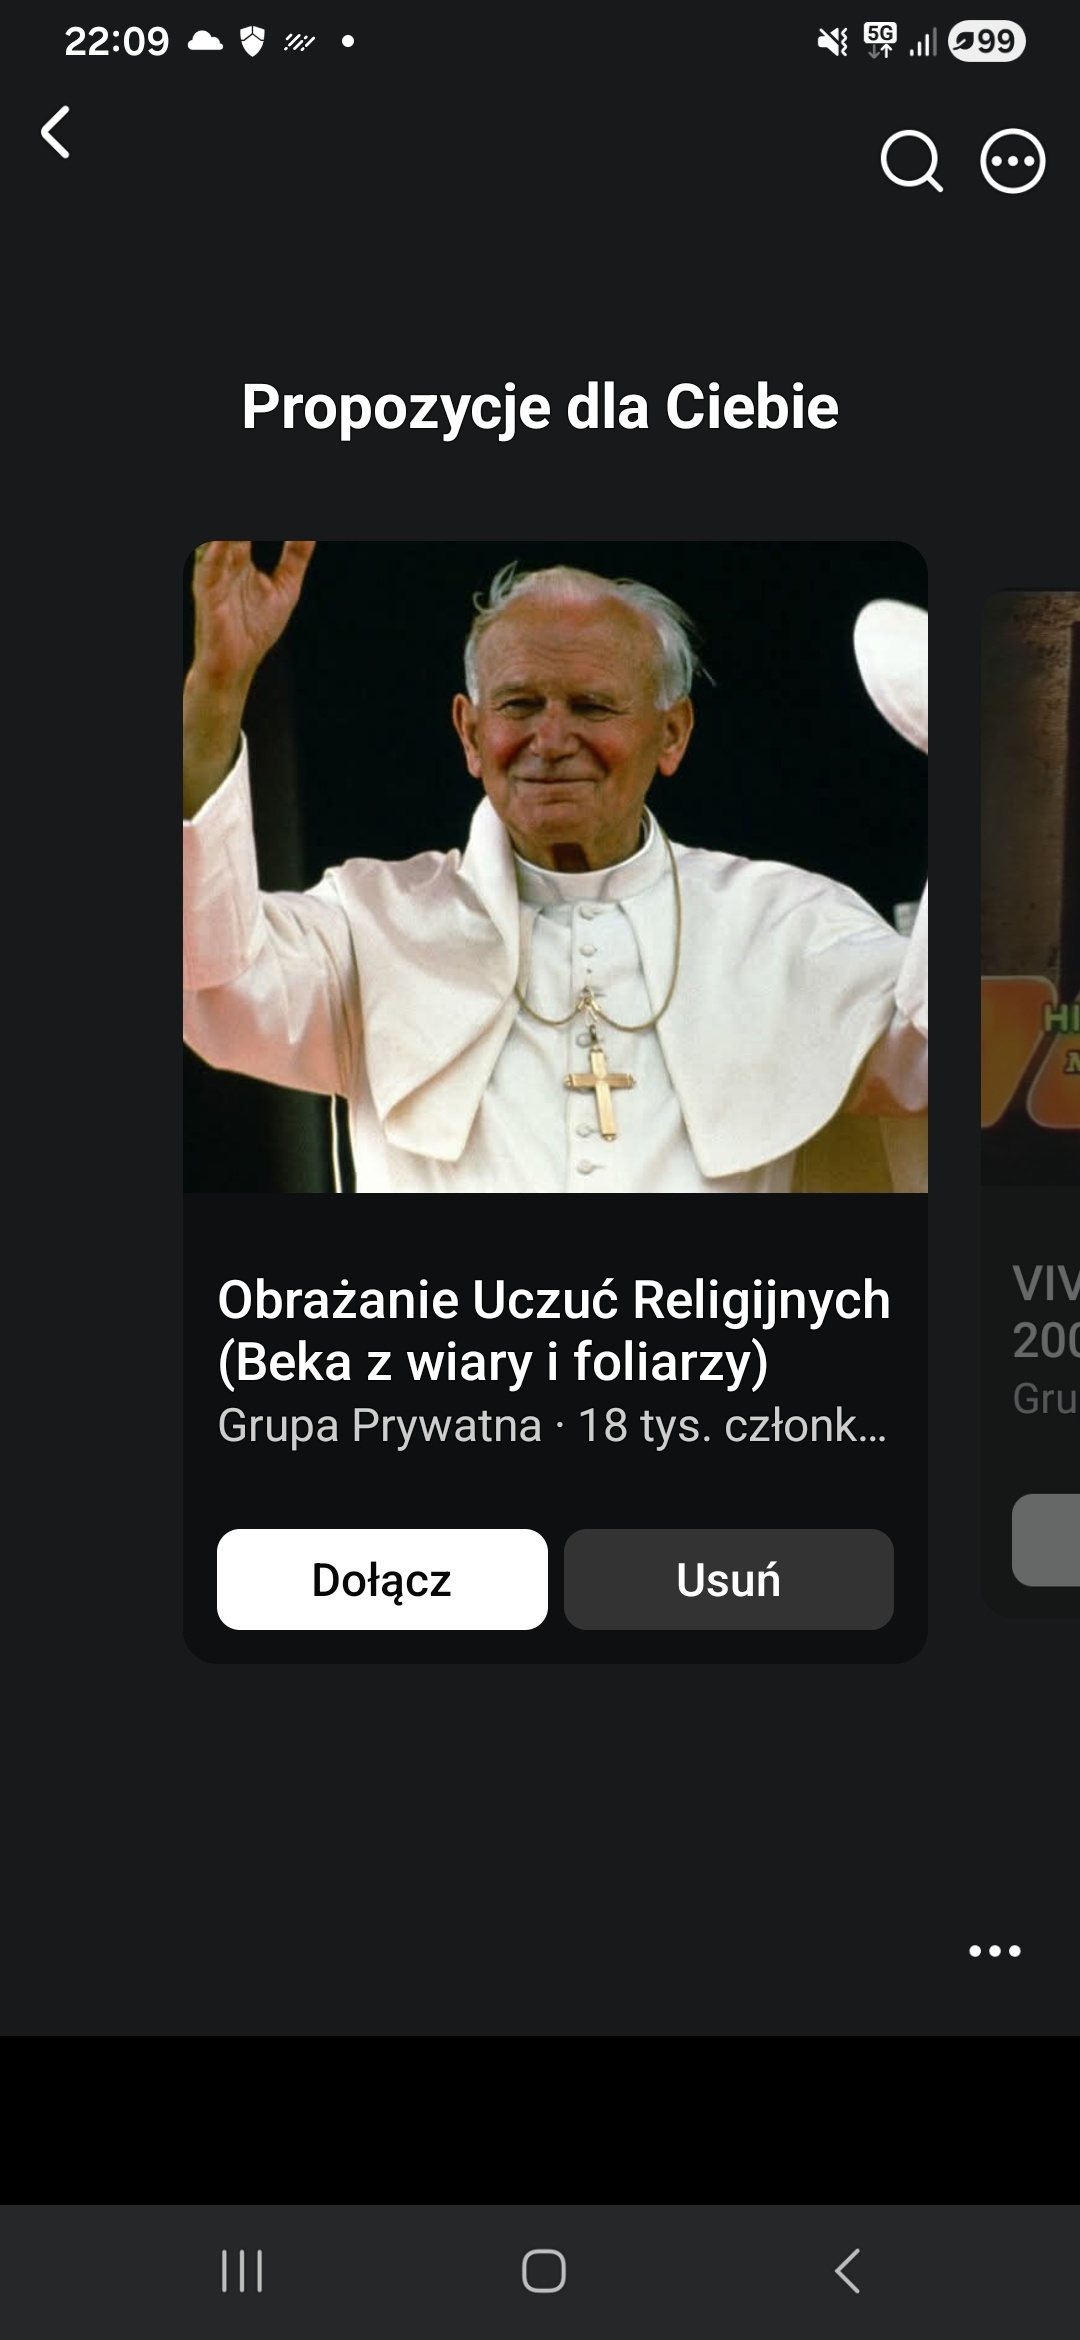Tap the partially visible next group card image

coord(1030,888)
